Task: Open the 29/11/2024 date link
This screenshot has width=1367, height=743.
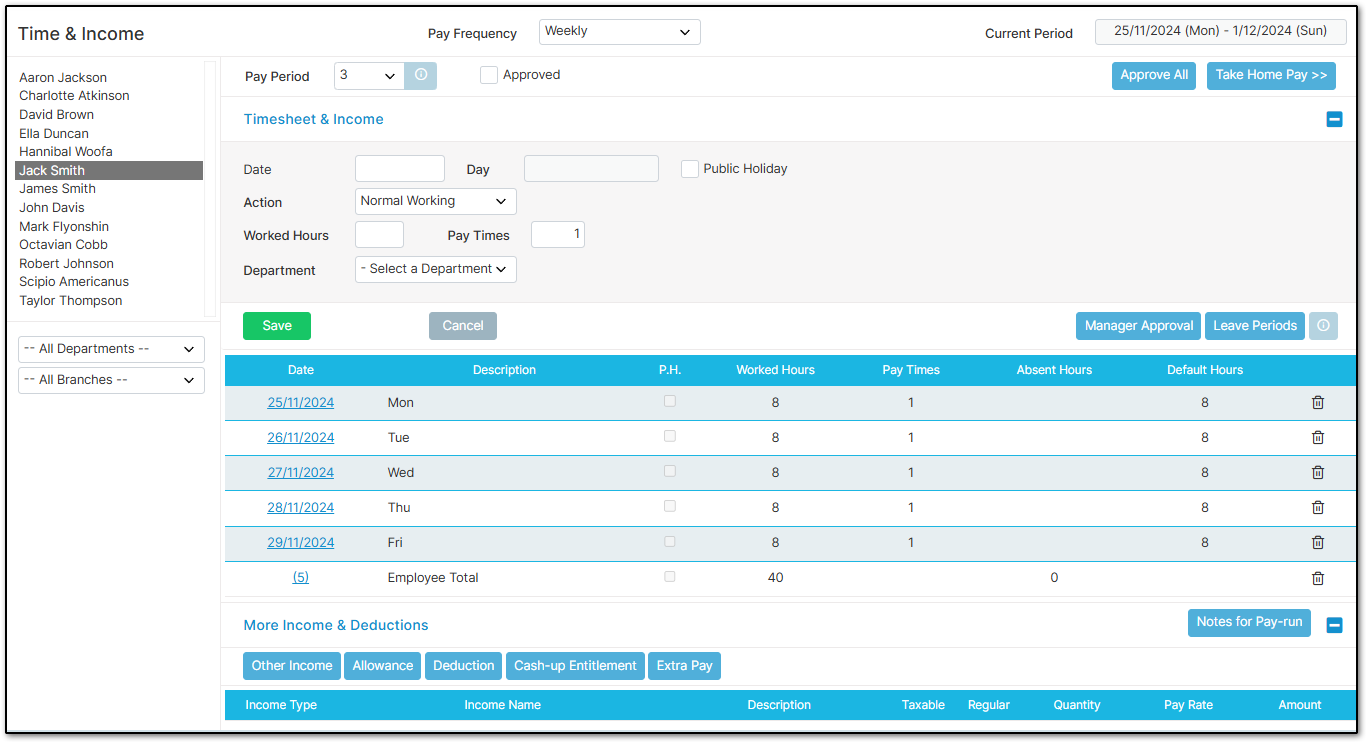Action: (x=301, y=543)
